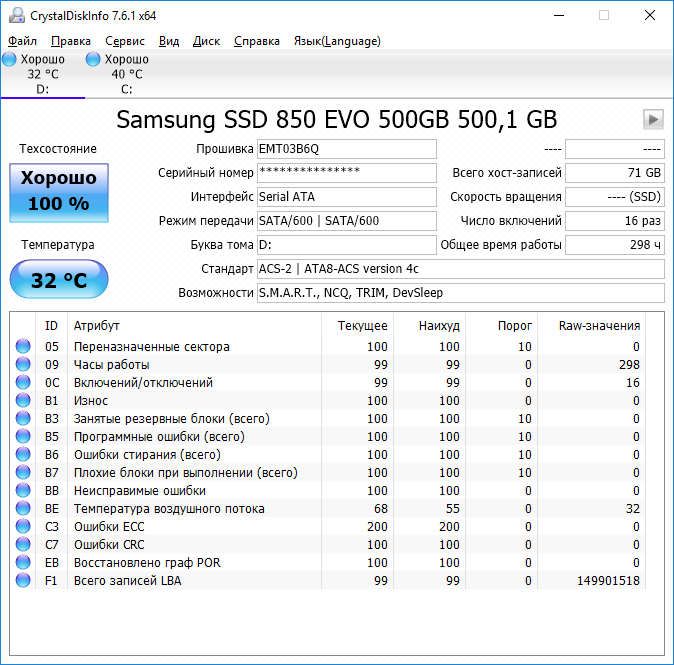Click the ID column header

pos(51,326)
